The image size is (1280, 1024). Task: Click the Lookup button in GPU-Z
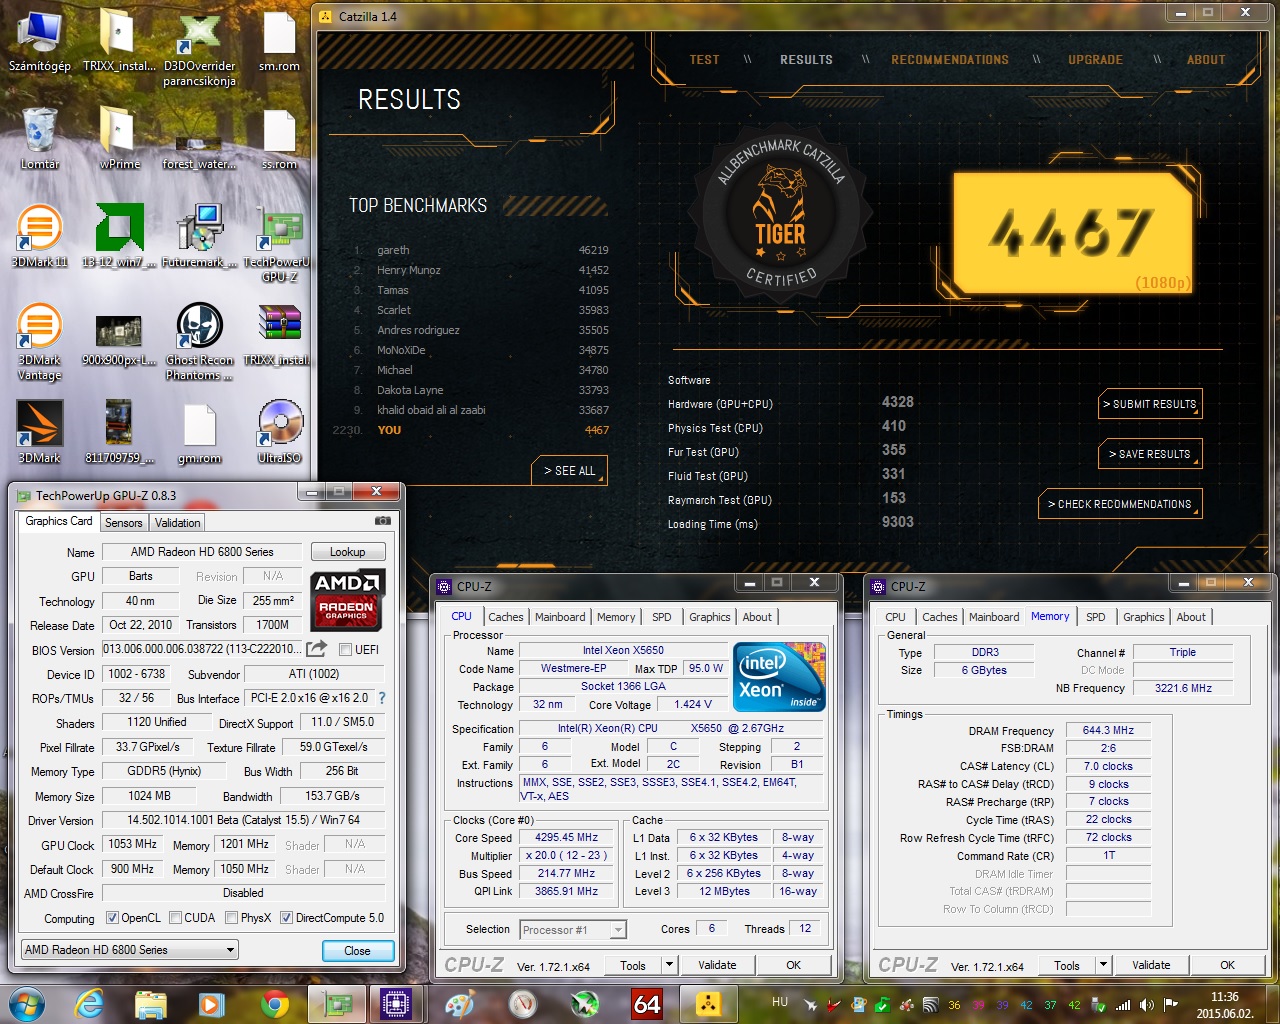(347, 552)
